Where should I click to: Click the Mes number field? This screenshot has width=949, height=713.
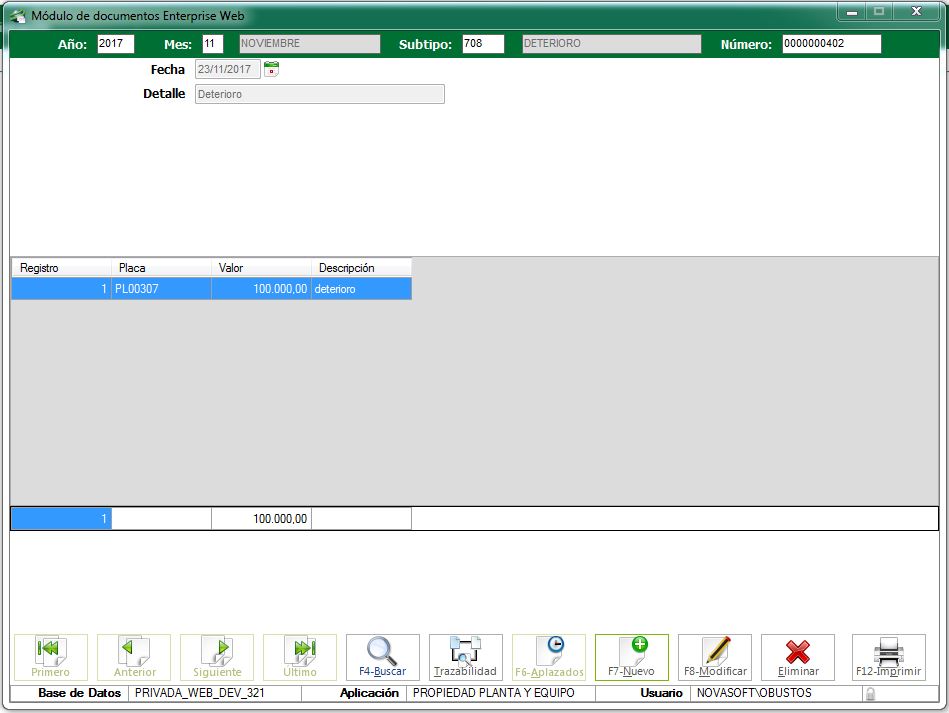point(212,44)
